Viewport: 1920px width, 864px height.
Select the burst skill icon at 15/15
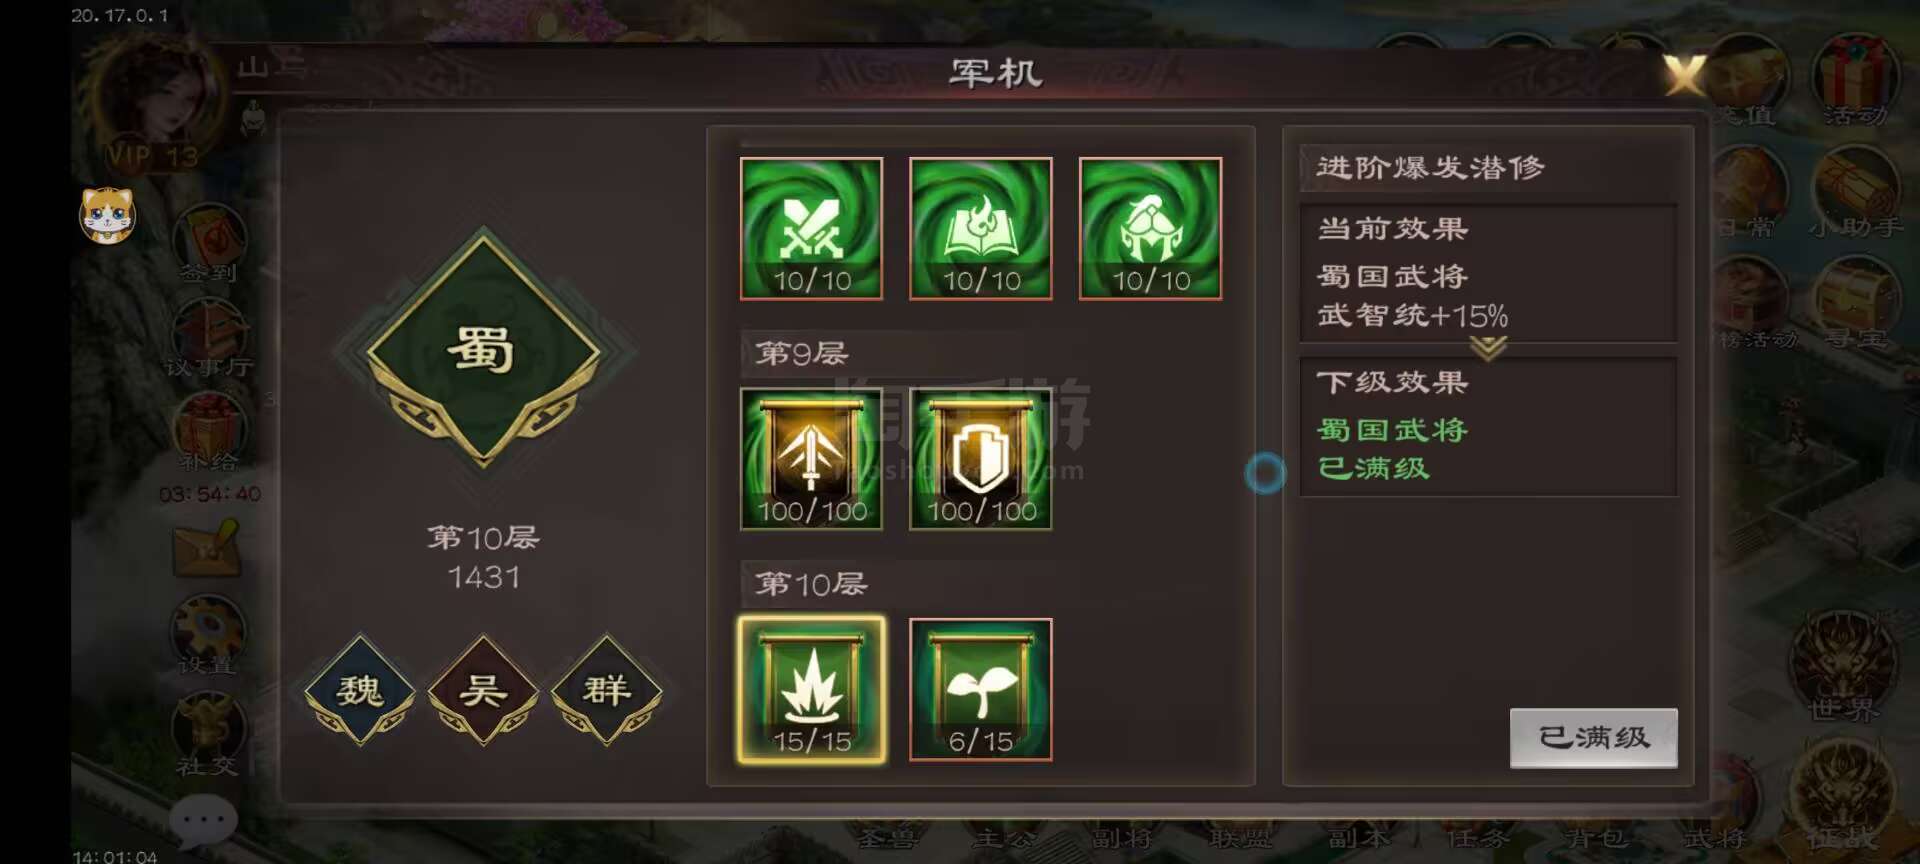point(811,690)
